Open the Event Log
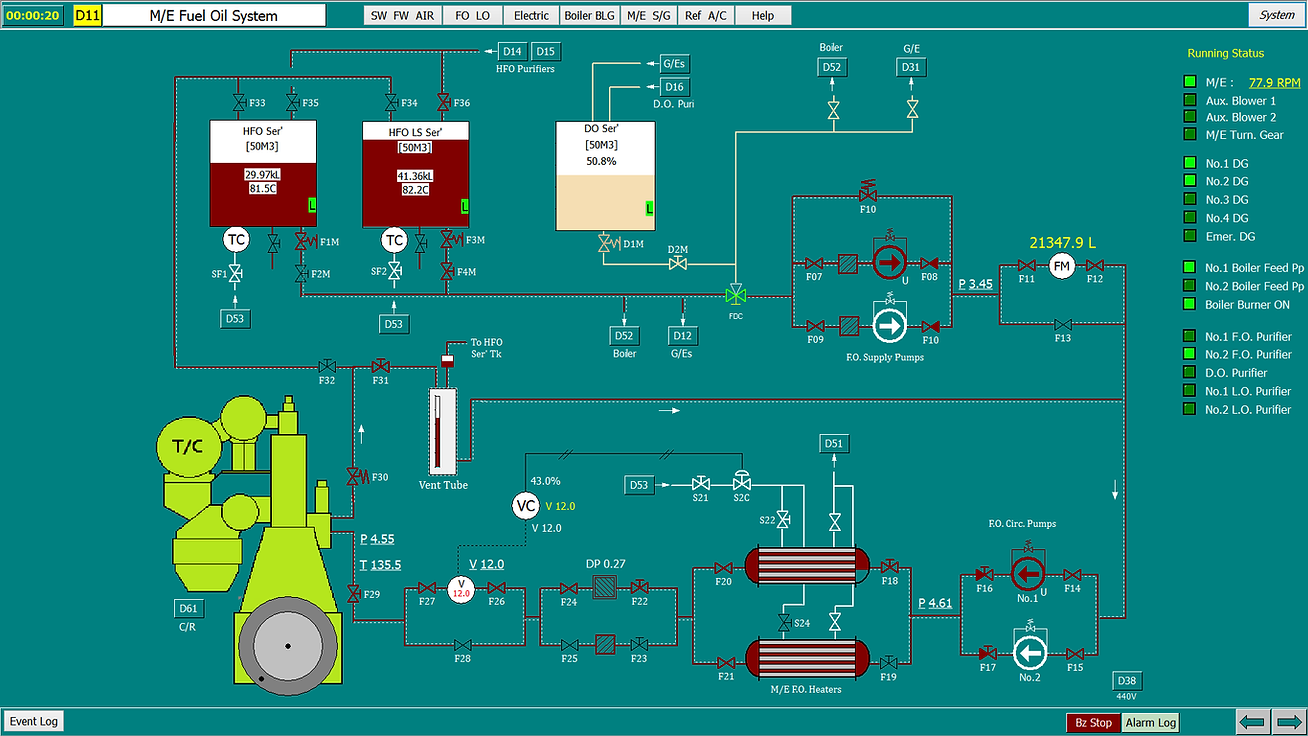The image size is (1308, 736). pyautogui.click(x=34, y=721)
